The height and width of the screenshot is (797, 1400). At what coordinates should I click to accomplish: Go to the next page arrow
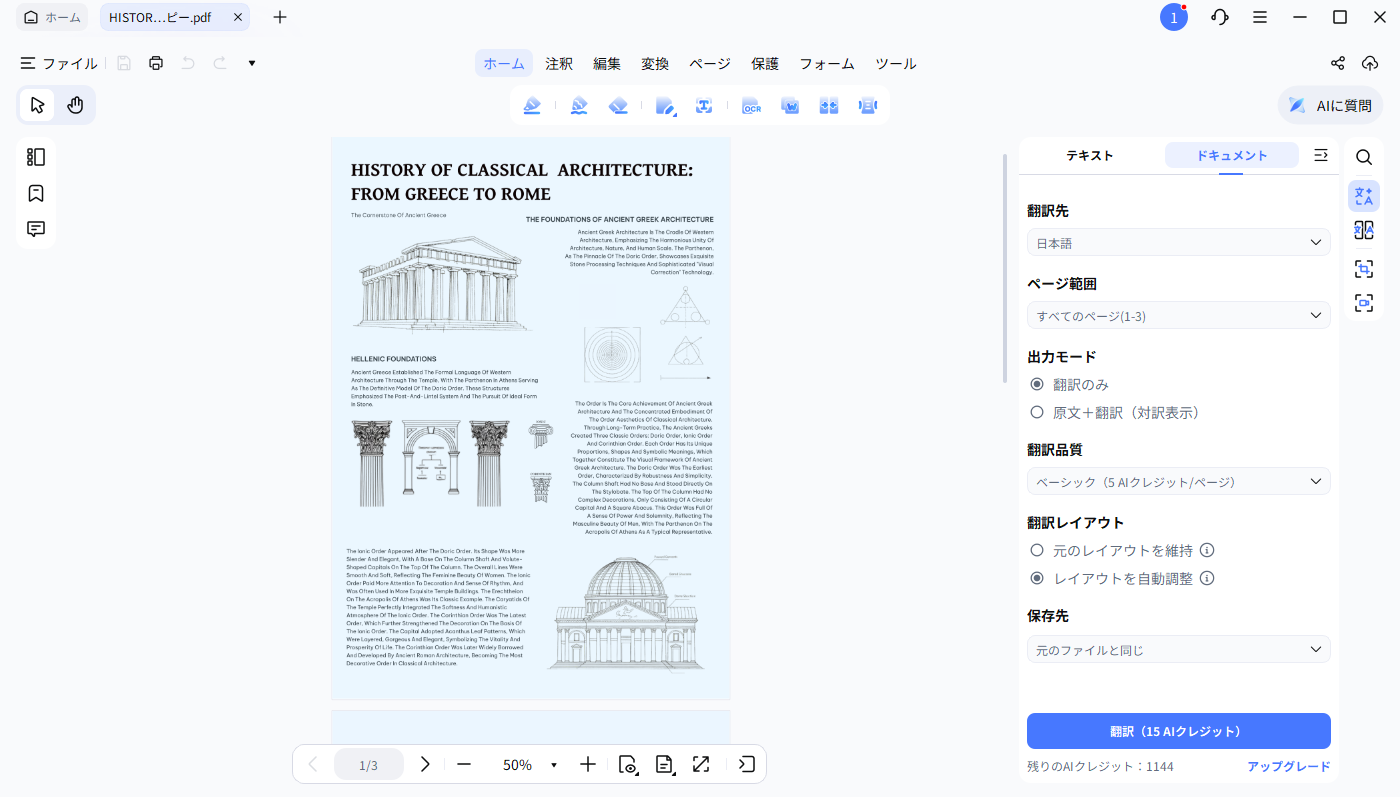[x=425, y=764]
